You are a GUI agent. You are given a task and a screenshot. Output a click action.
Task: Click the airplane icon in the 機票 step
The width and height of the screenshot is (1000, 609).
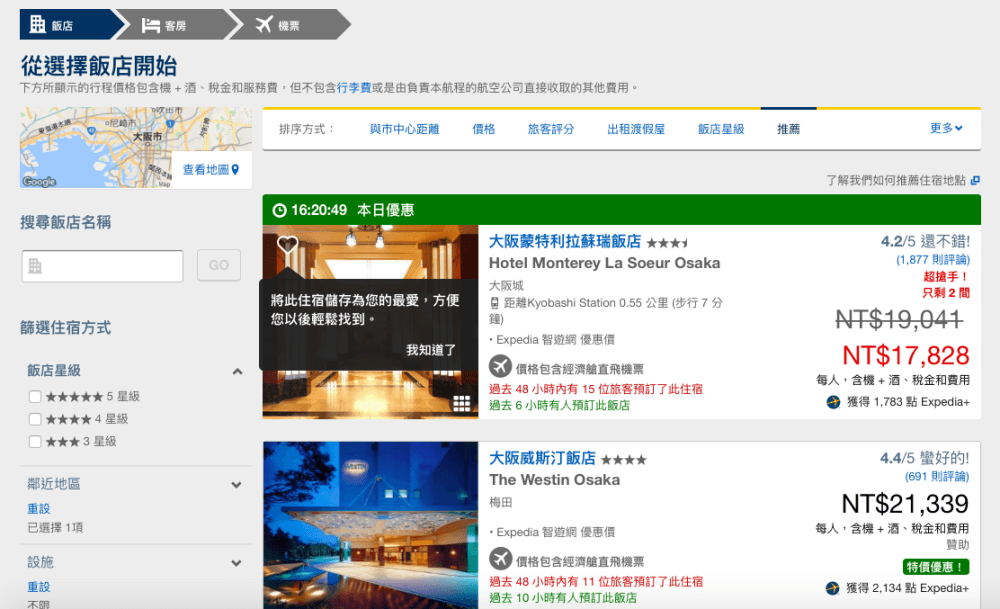tap(264, 25)
